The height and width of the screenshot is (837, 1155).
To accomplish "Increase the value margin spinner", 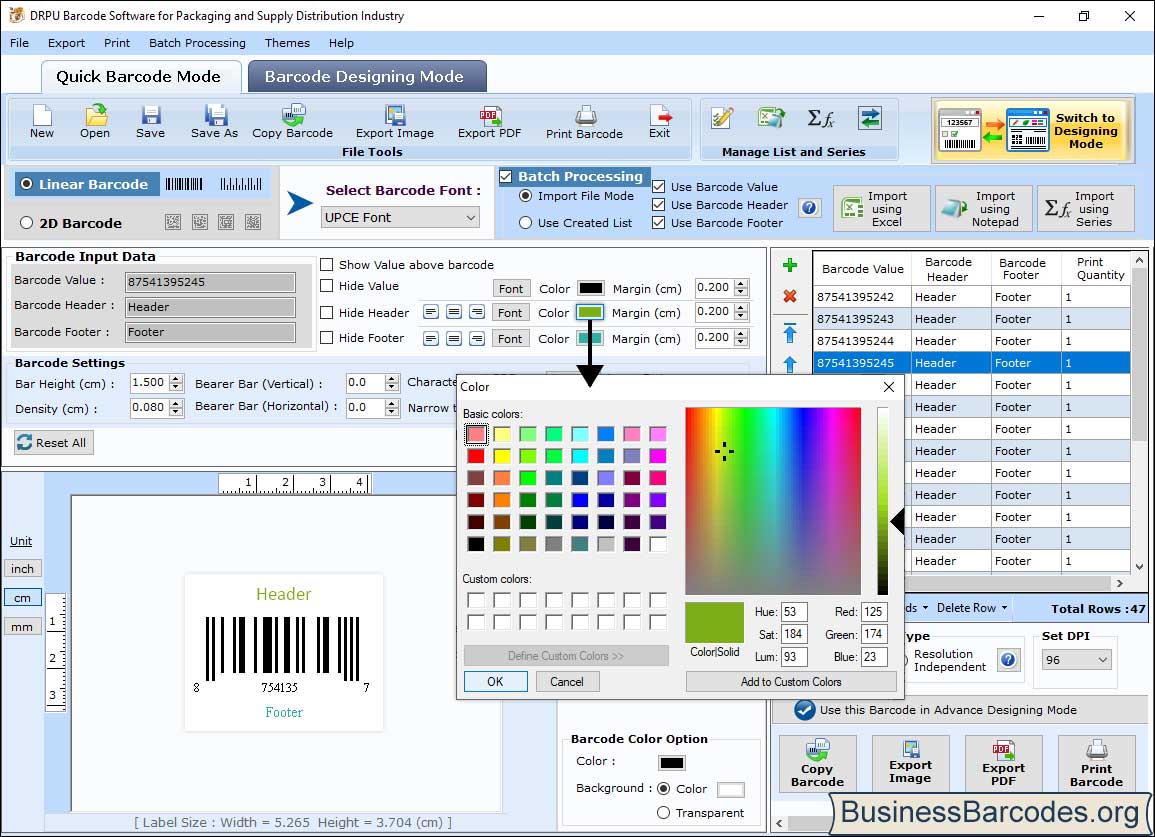I will click(742, 284).
